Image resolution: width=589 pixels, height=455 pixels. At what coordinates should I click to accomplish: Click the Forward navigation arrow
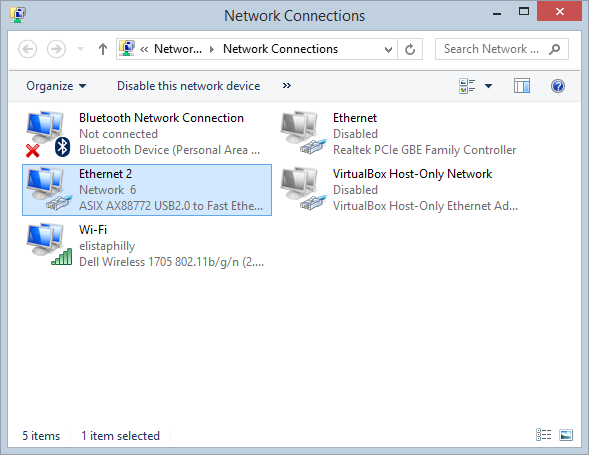click(x=56, y=49)
